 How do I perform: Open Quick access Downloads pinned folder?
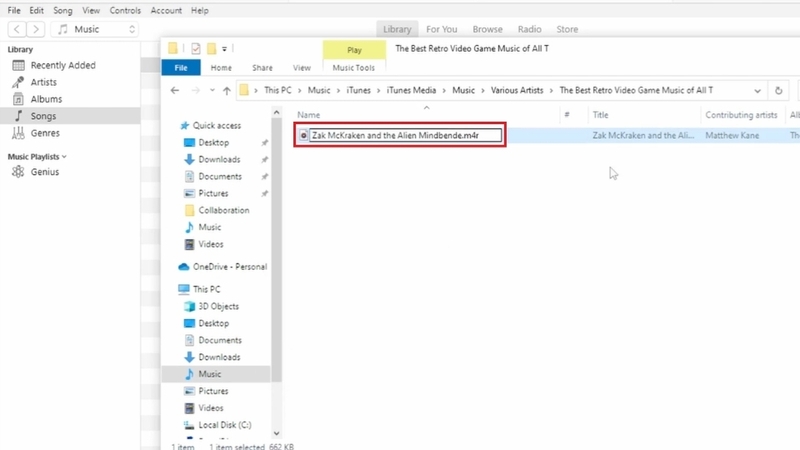point(219,159)
